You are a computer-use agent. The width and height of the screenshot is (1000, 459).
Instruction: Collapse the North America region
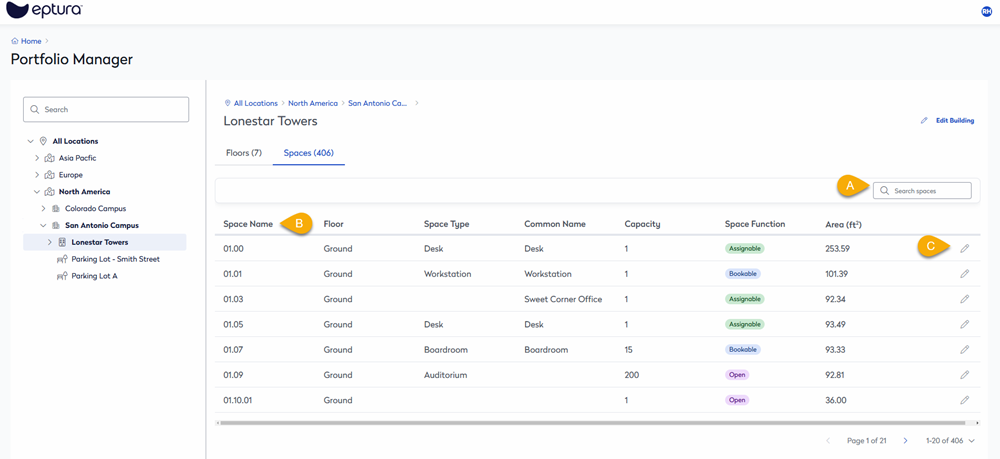pos(37,191)
